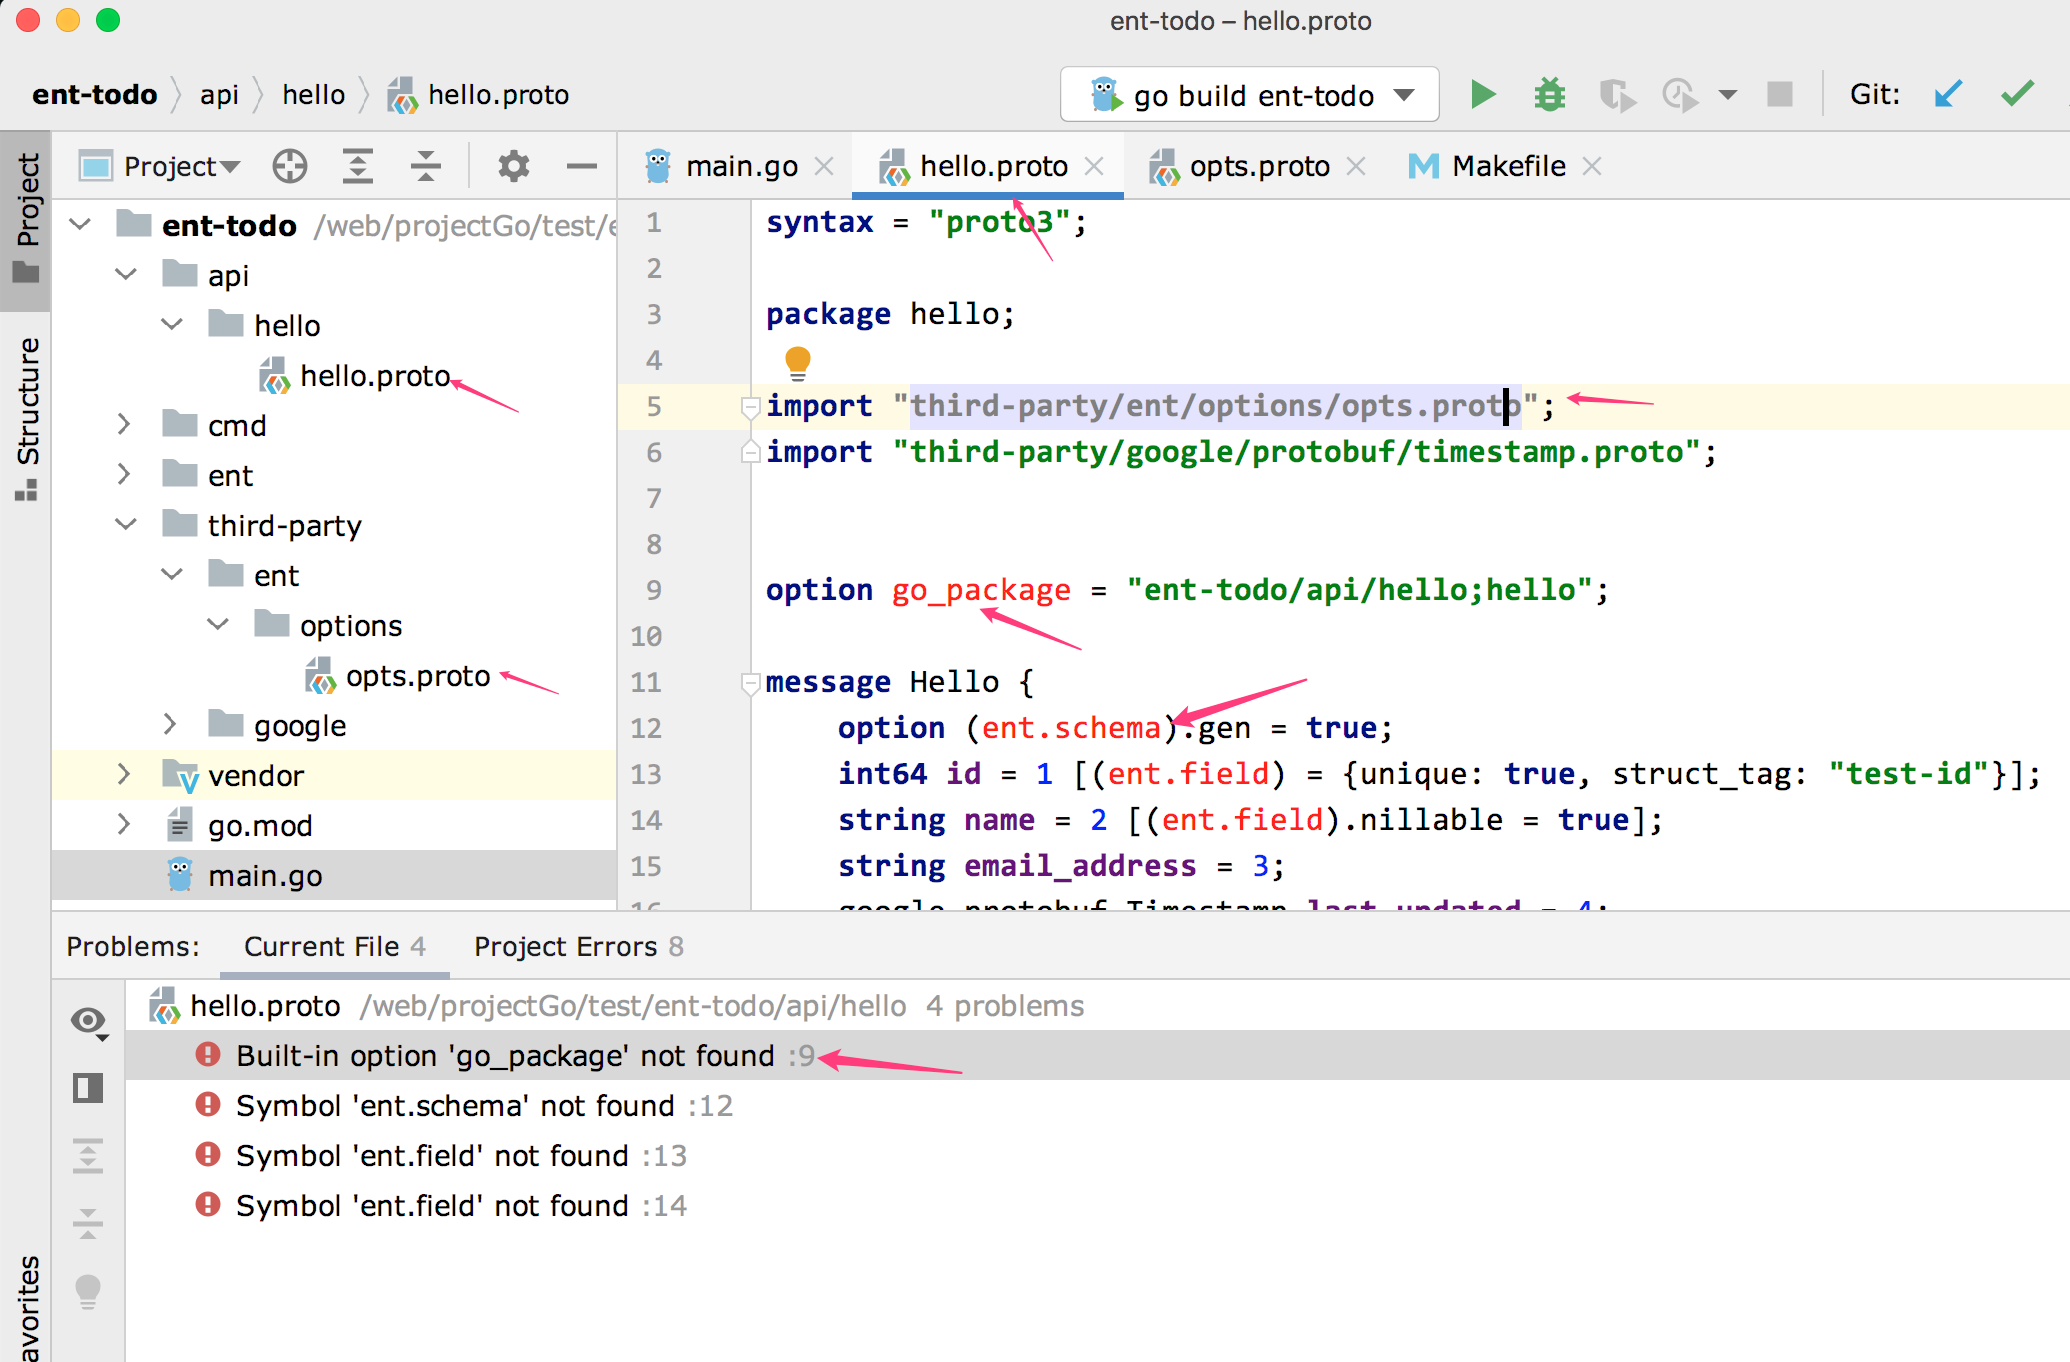Click hello.proto breadcrumb in navigation bar
Screen dimensions: 2070x1362
[x=479, y=95]
